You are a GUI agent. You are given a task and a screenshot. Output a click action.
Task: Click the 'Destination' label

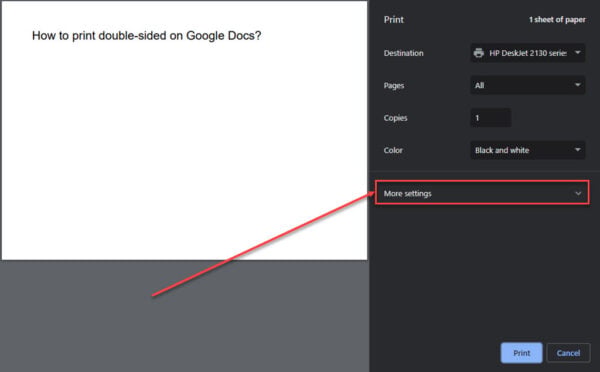pos(404,53)
